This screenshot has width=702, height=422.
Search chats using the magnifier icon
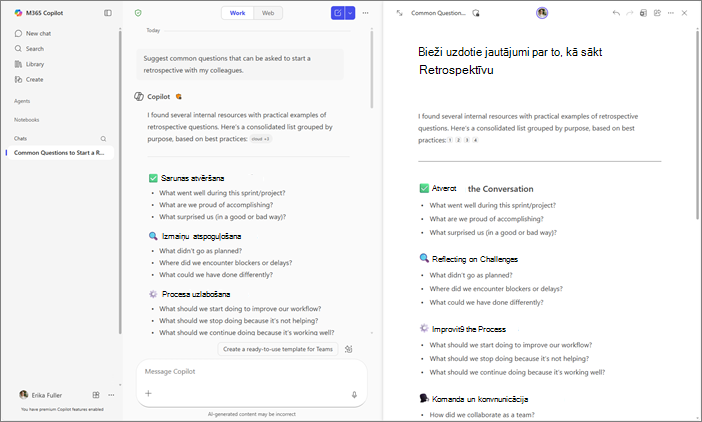click(x=103, y=139)
